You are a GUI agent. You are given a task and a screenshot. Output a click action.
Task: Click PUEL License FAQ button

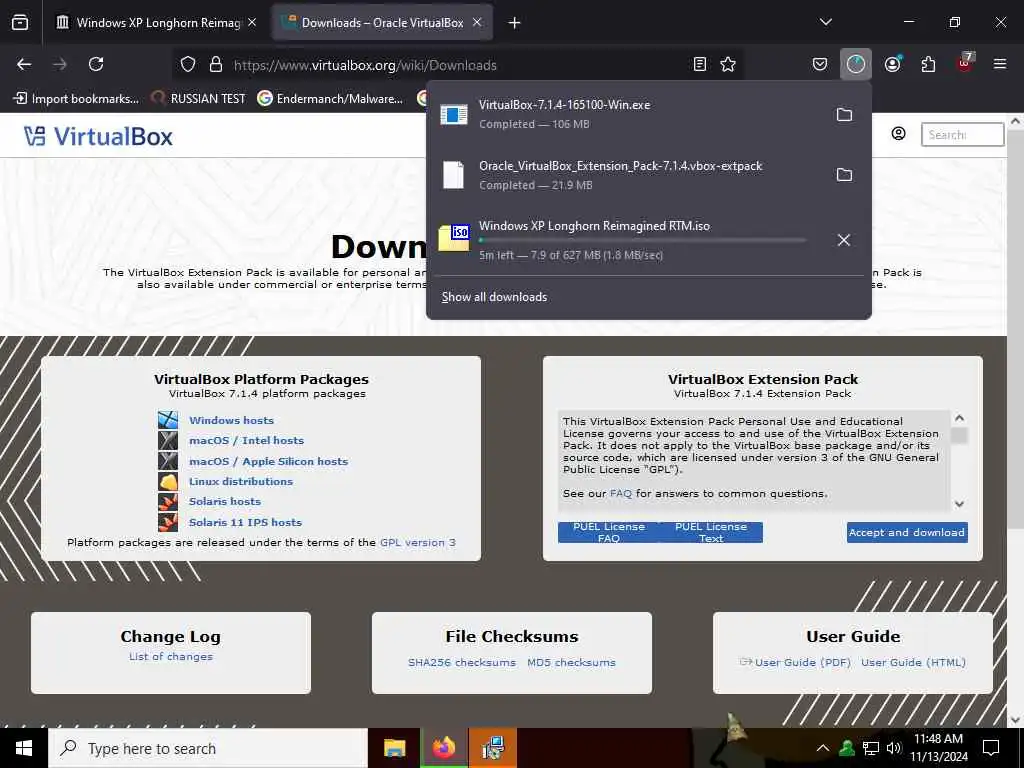pyautogui.click(x=609, y=532)
